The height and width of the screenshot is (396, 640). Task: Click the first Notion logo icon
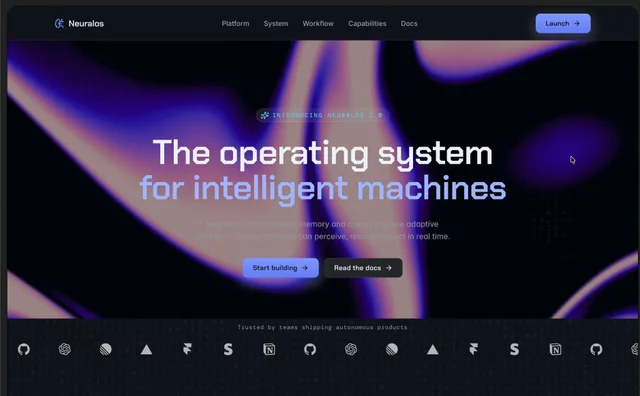tap(269, 349)
